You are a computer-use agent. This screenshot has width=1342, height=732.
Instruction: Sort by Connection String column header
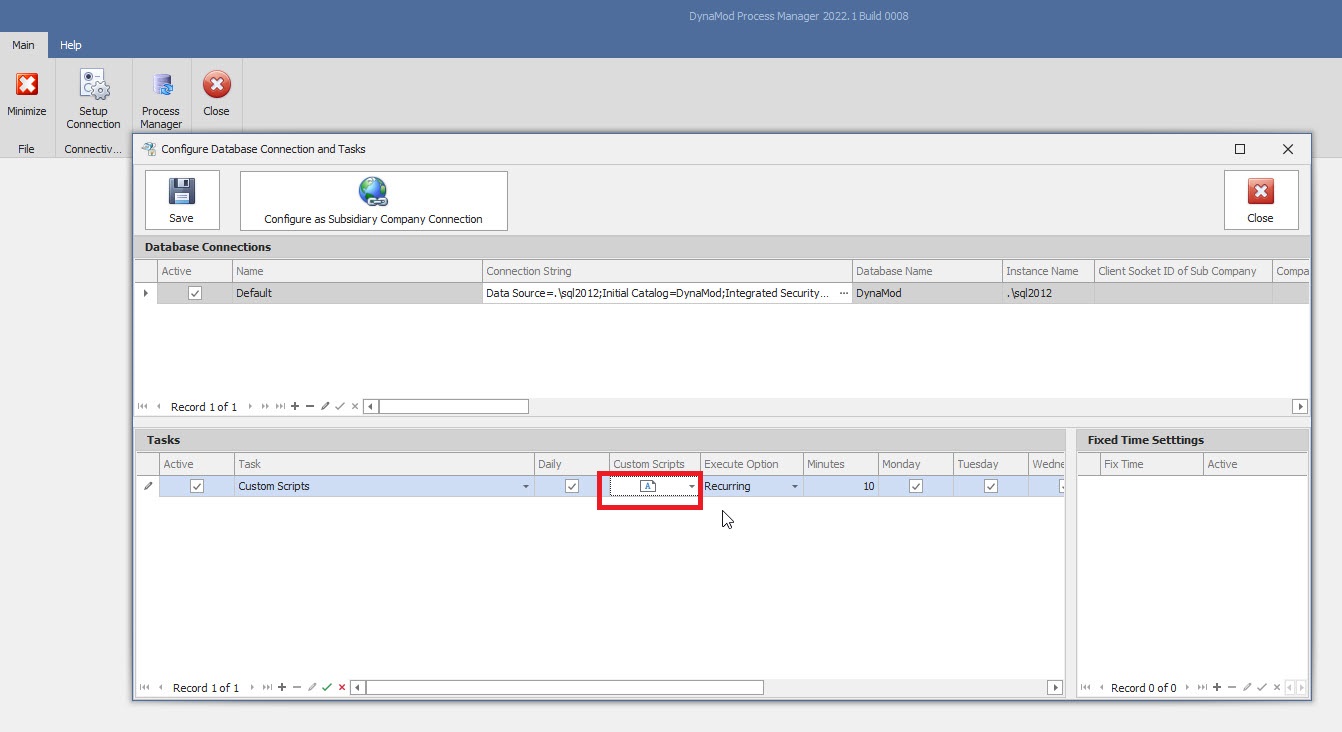[667, 271]
